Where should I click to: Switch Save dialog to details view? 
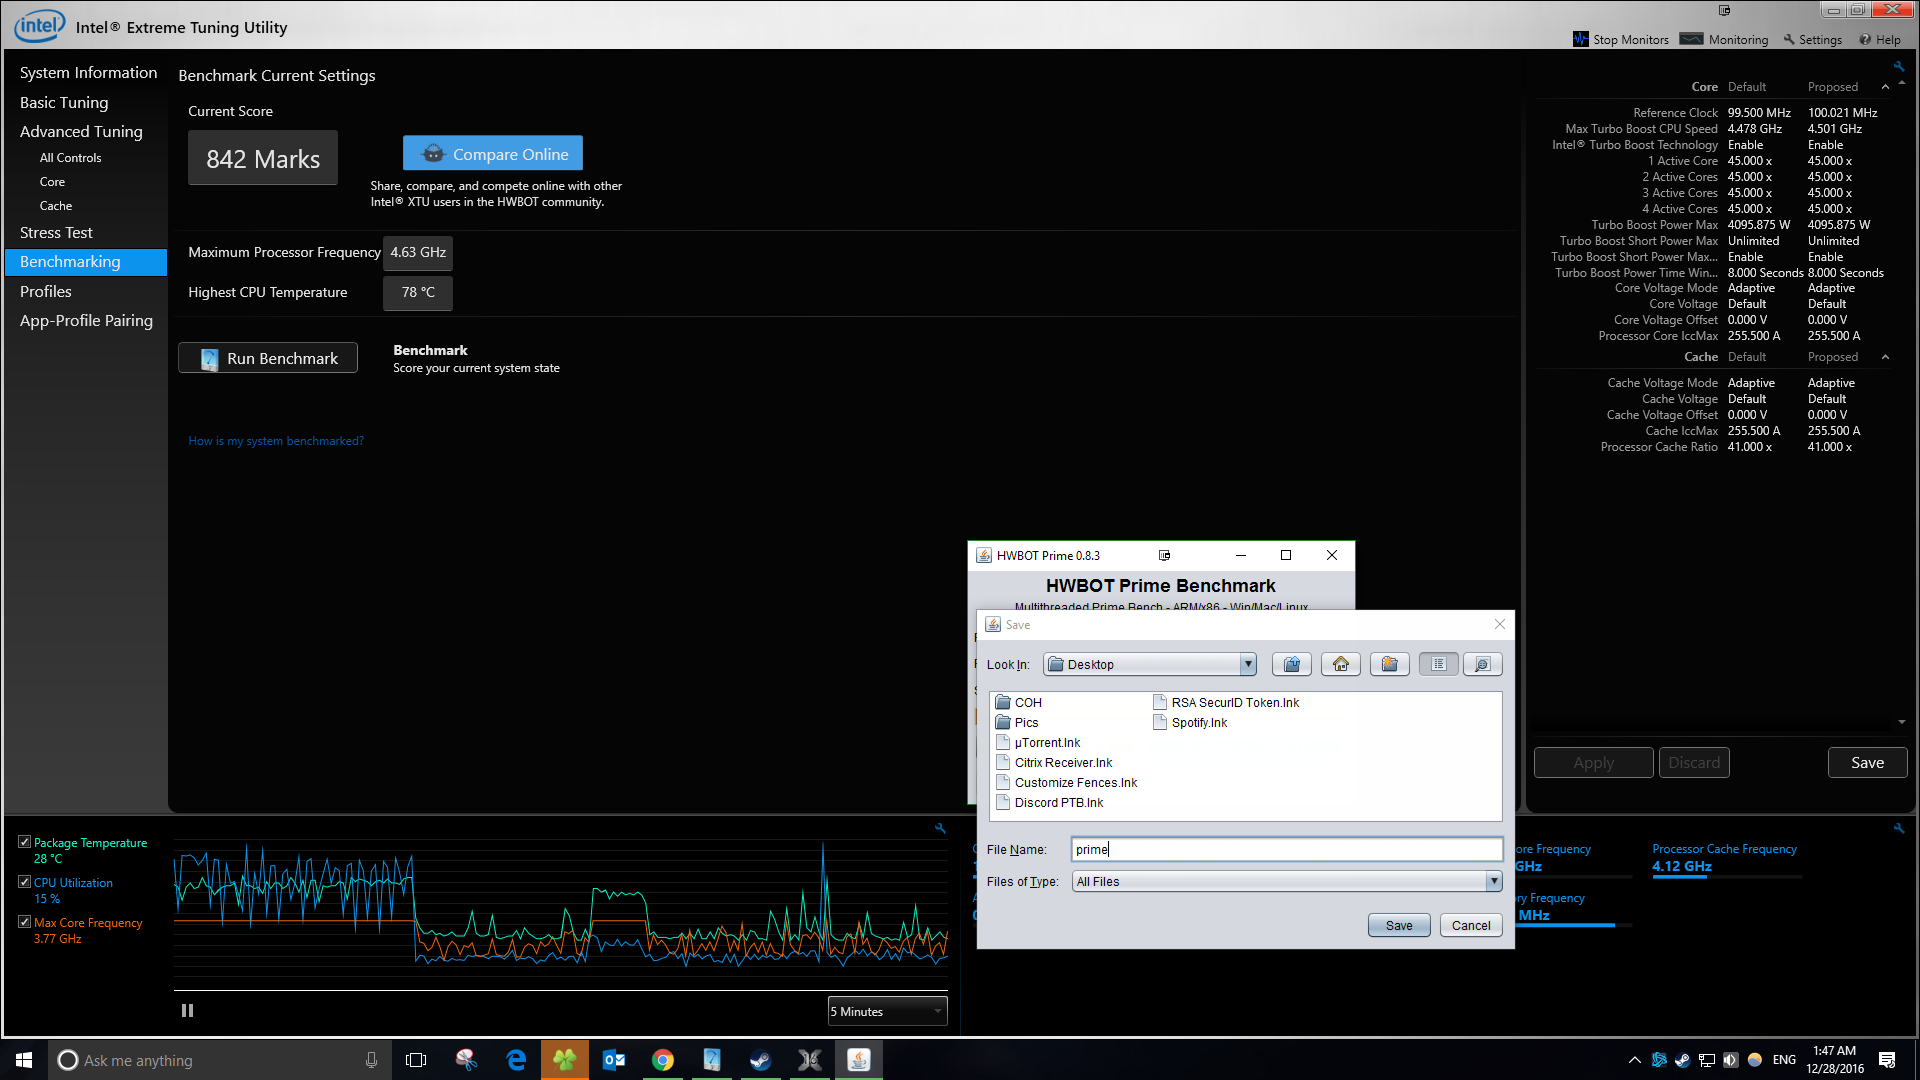1482,664
